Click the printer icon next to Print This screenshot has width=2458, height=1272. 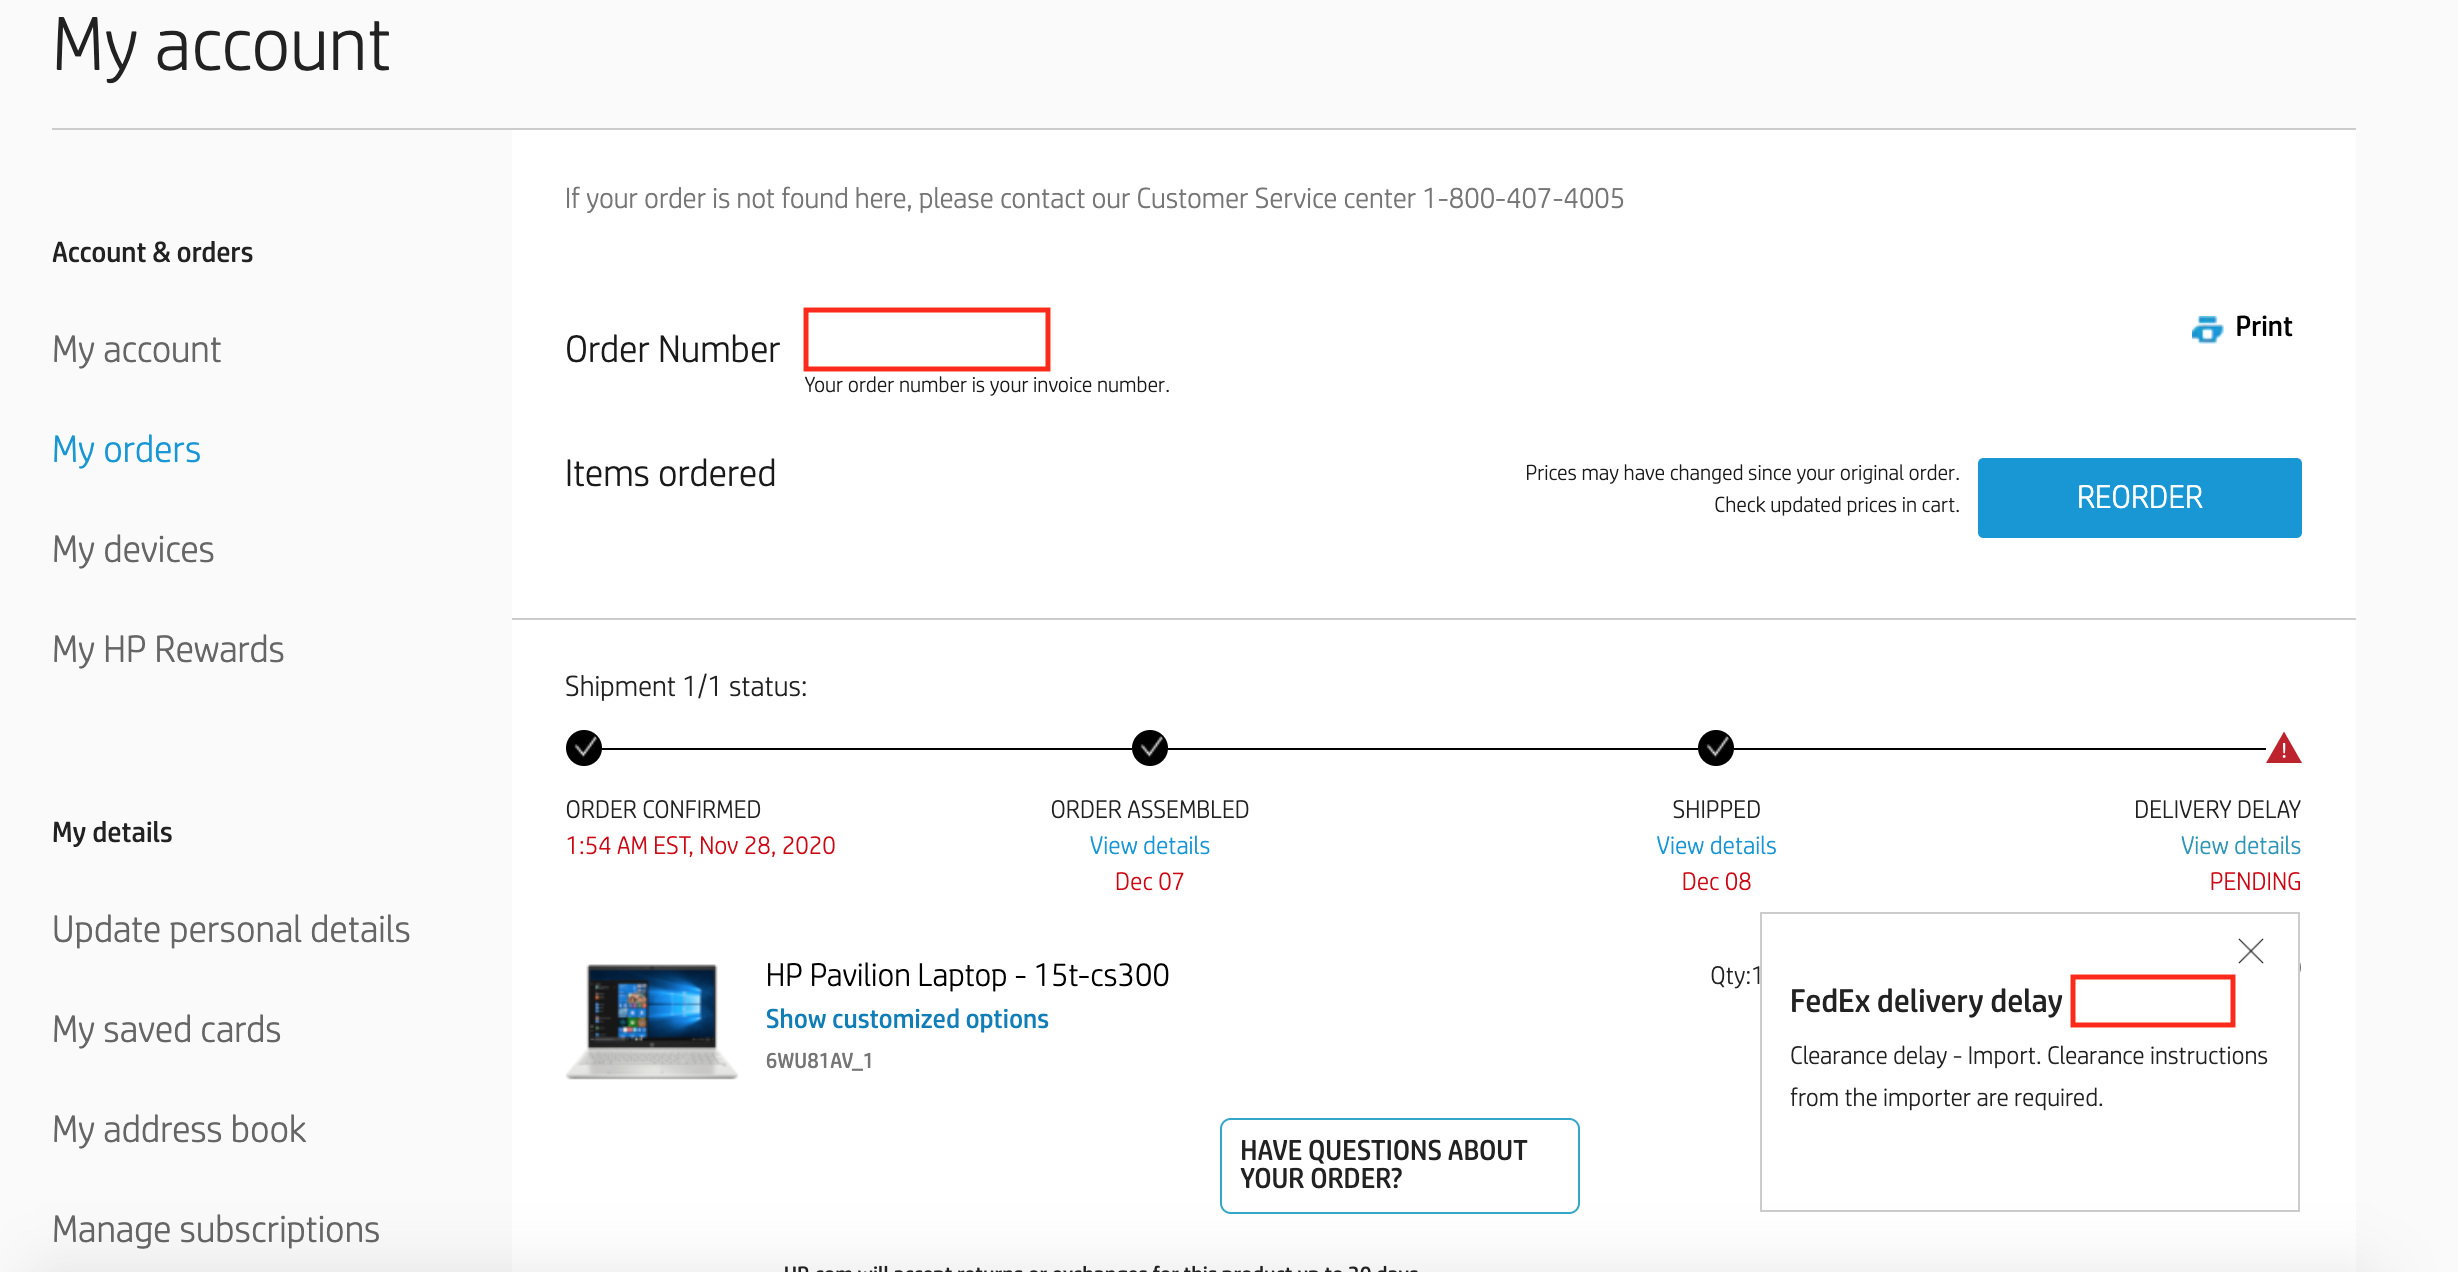pos(2206,328)
